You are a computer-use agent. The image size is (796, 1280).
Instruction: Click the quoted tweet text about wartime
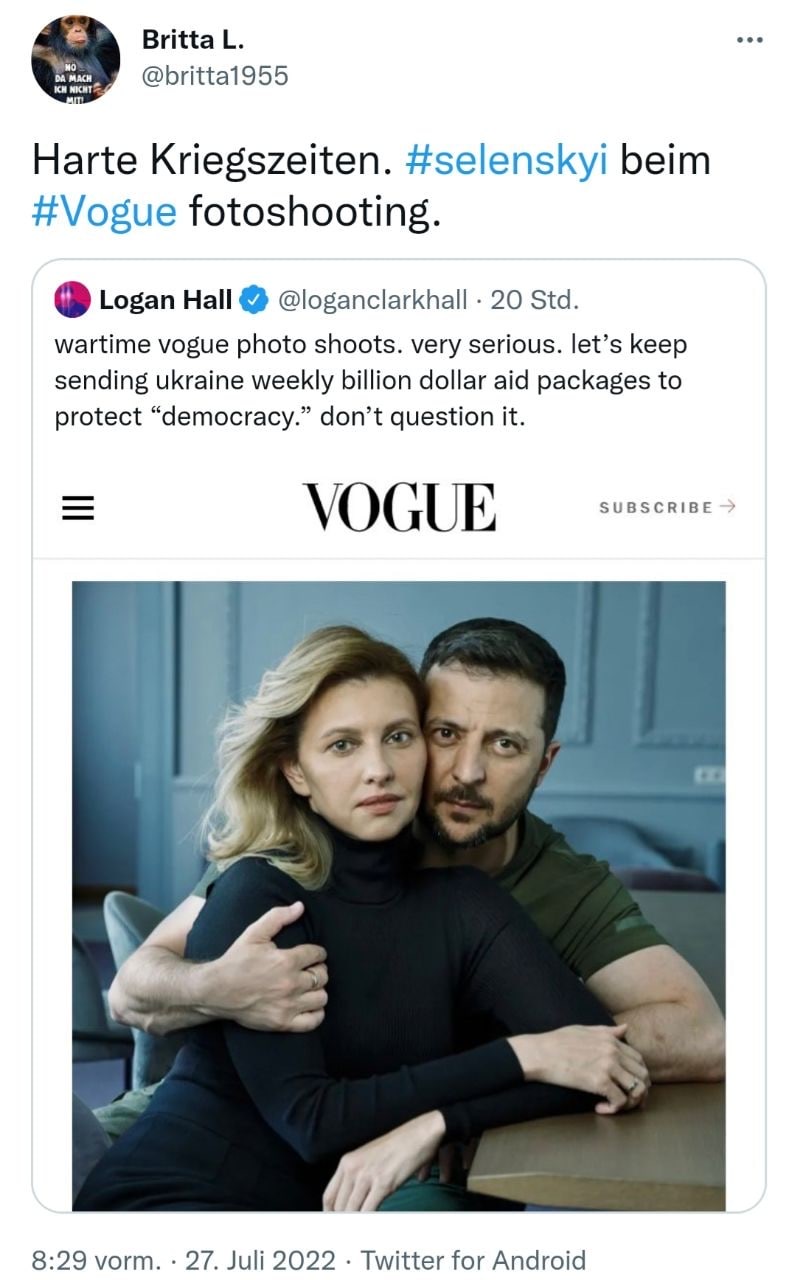[370, 380]
